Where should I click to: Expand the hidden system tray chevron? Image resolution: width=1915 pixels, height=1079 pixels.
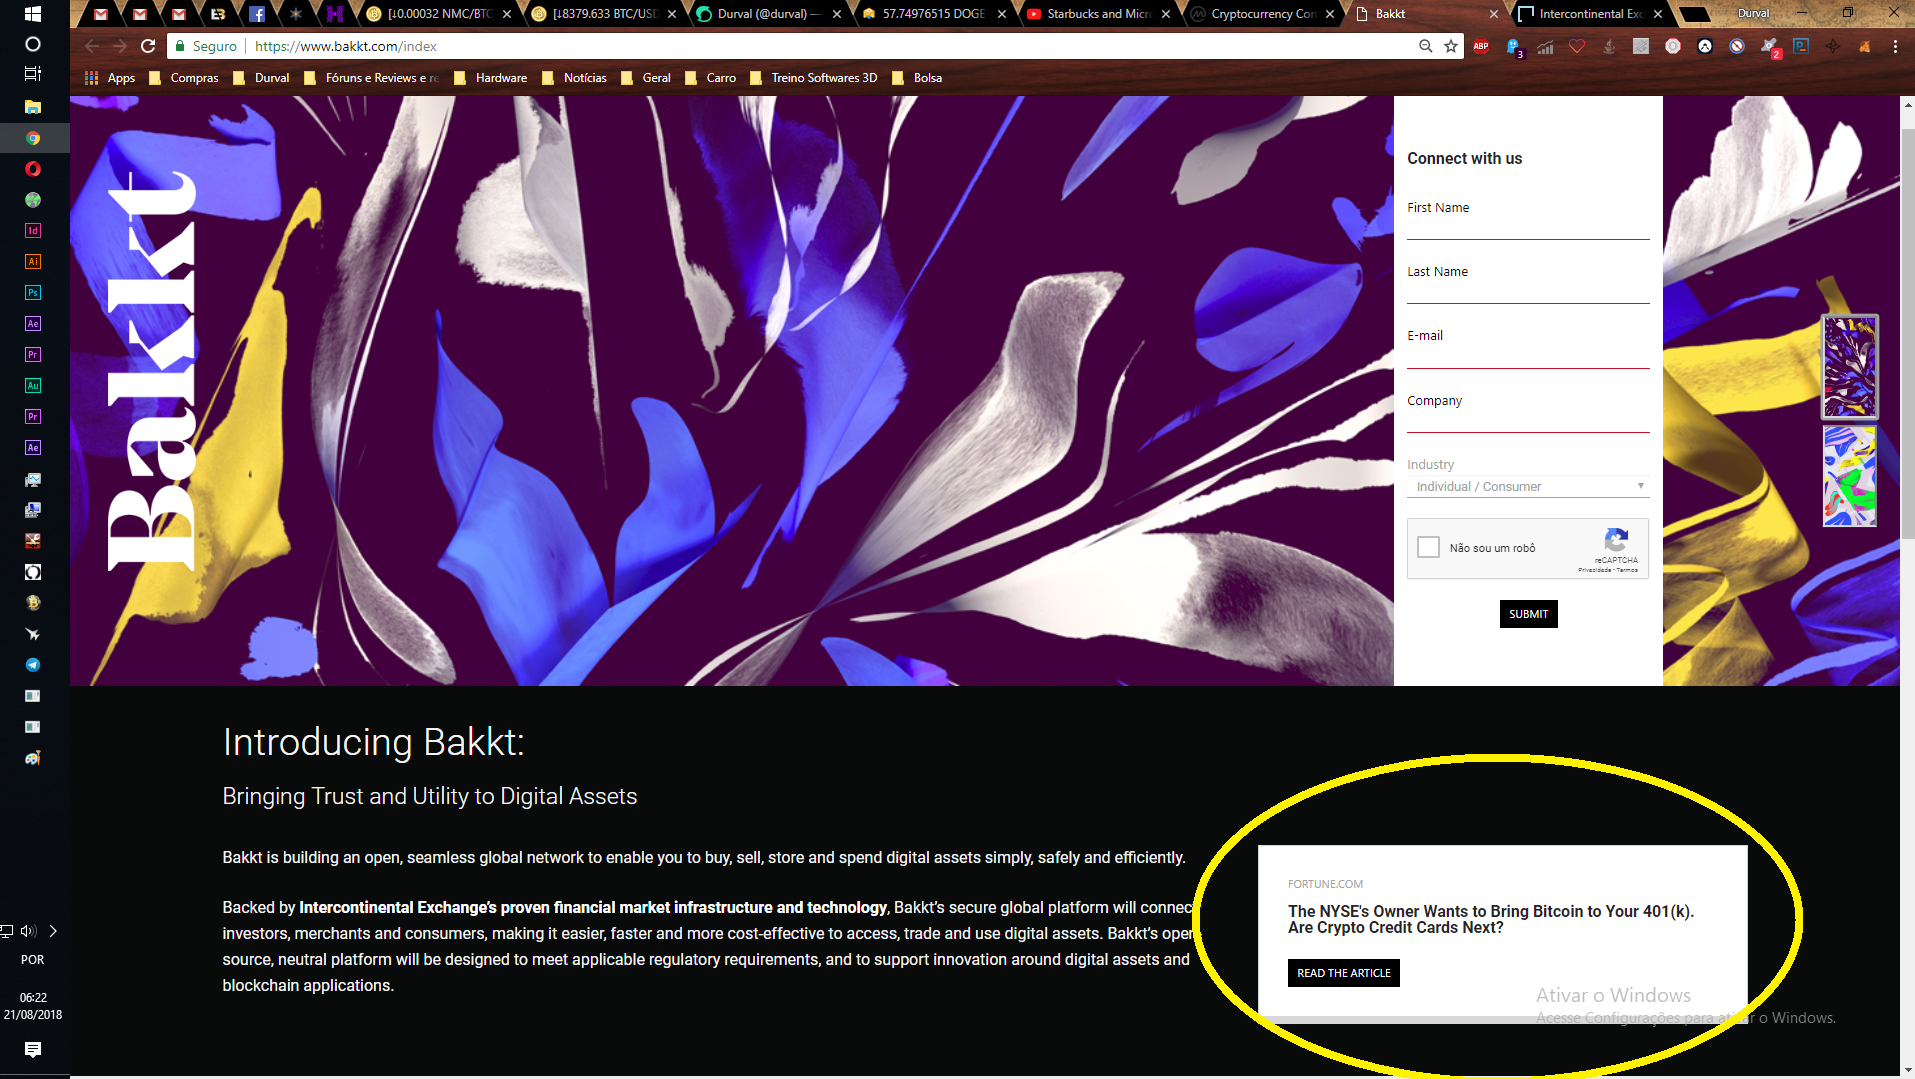(53, 931)
